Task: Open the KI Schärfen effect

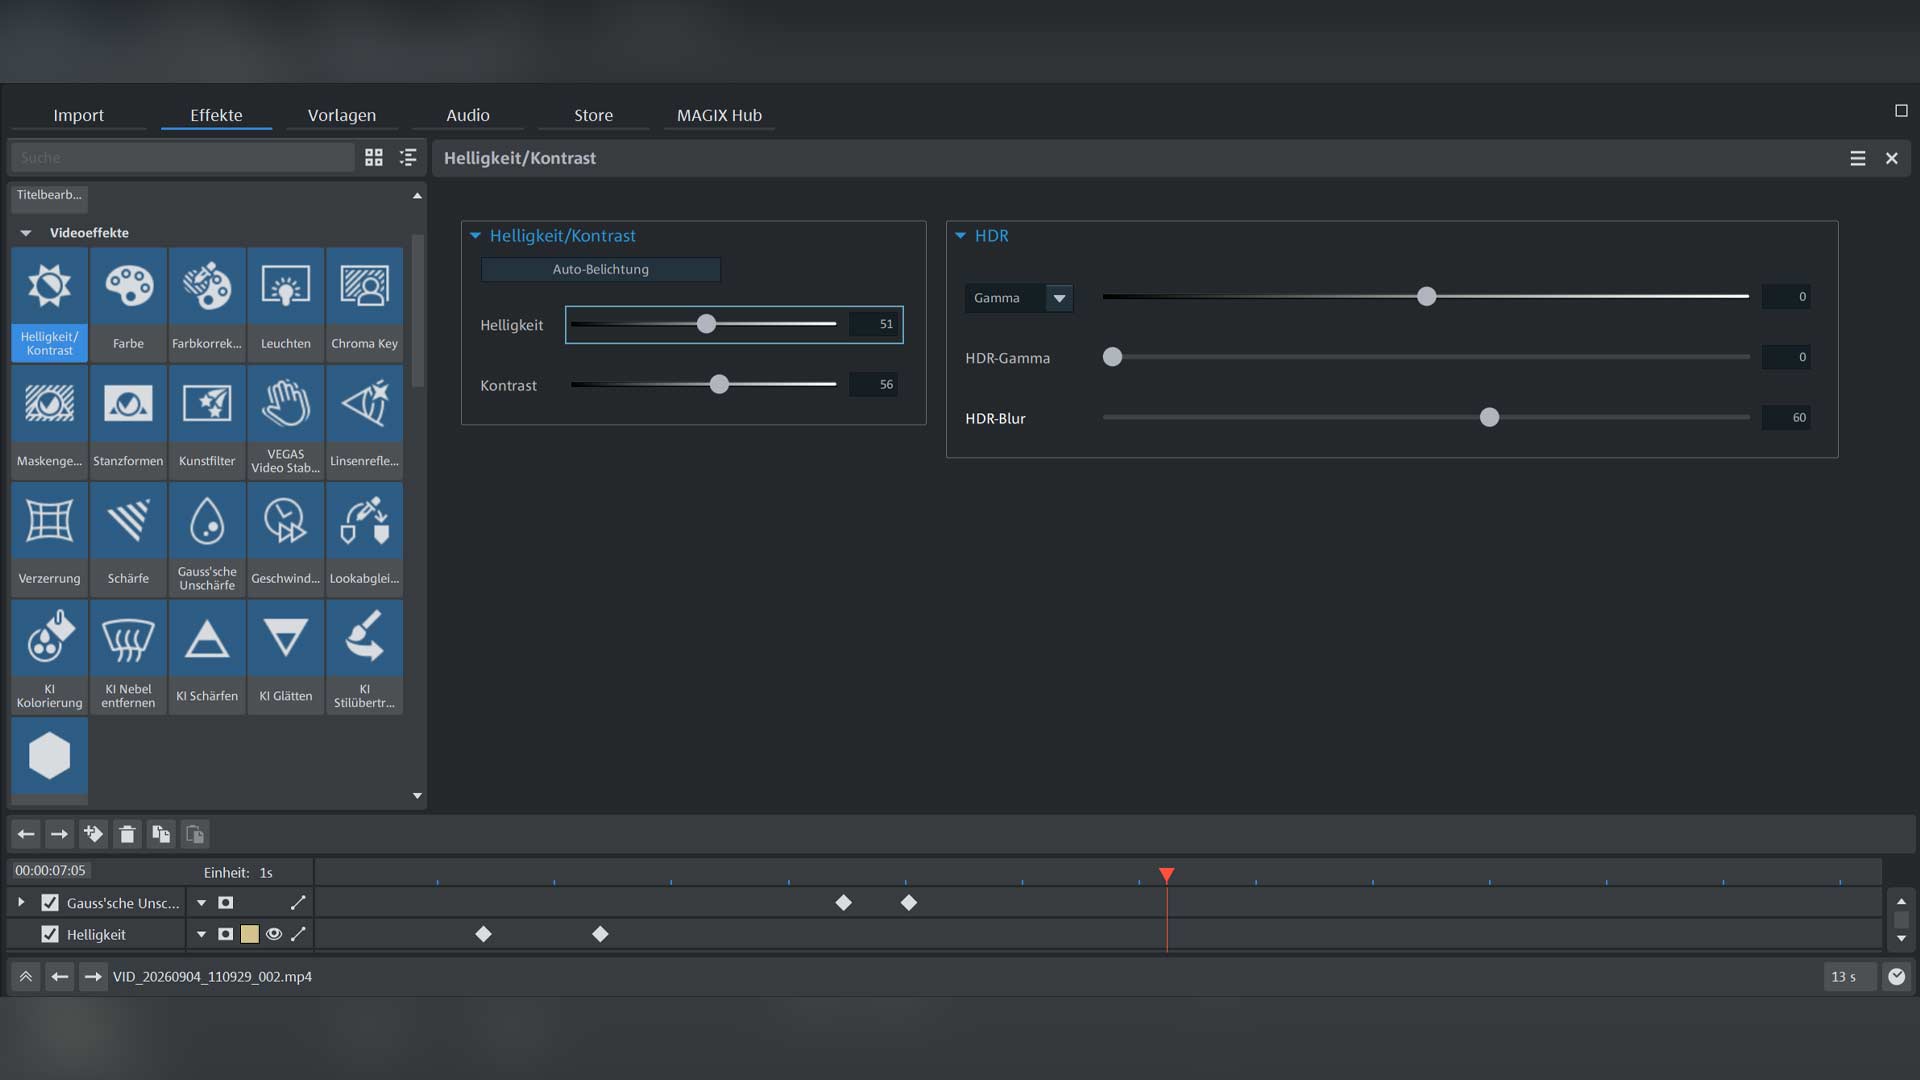Action: point(207,656)
